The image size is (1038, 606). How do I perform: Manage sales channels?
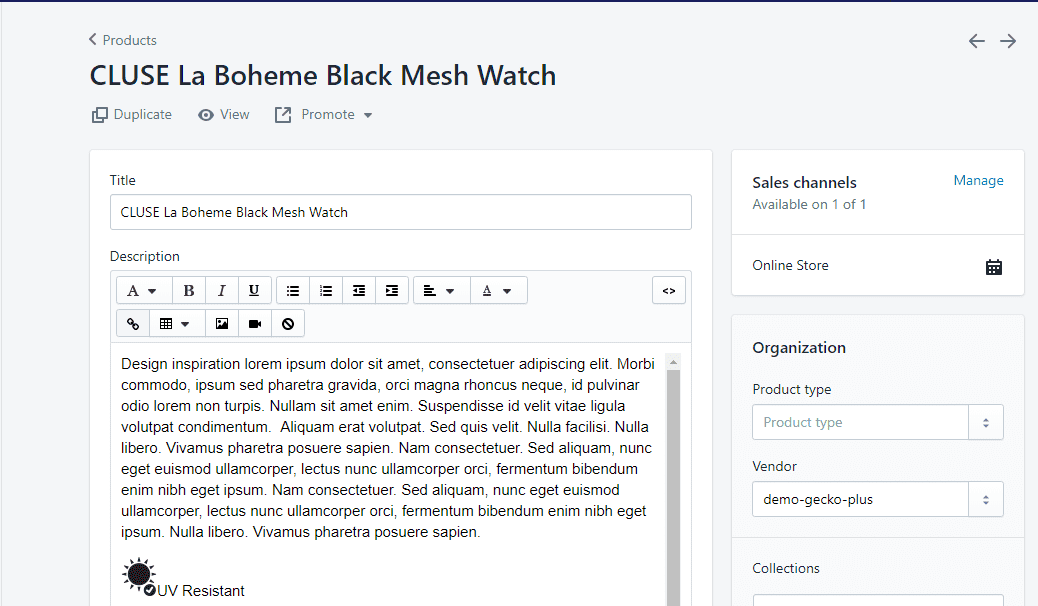pyautogui.click(x=978, y=180)
